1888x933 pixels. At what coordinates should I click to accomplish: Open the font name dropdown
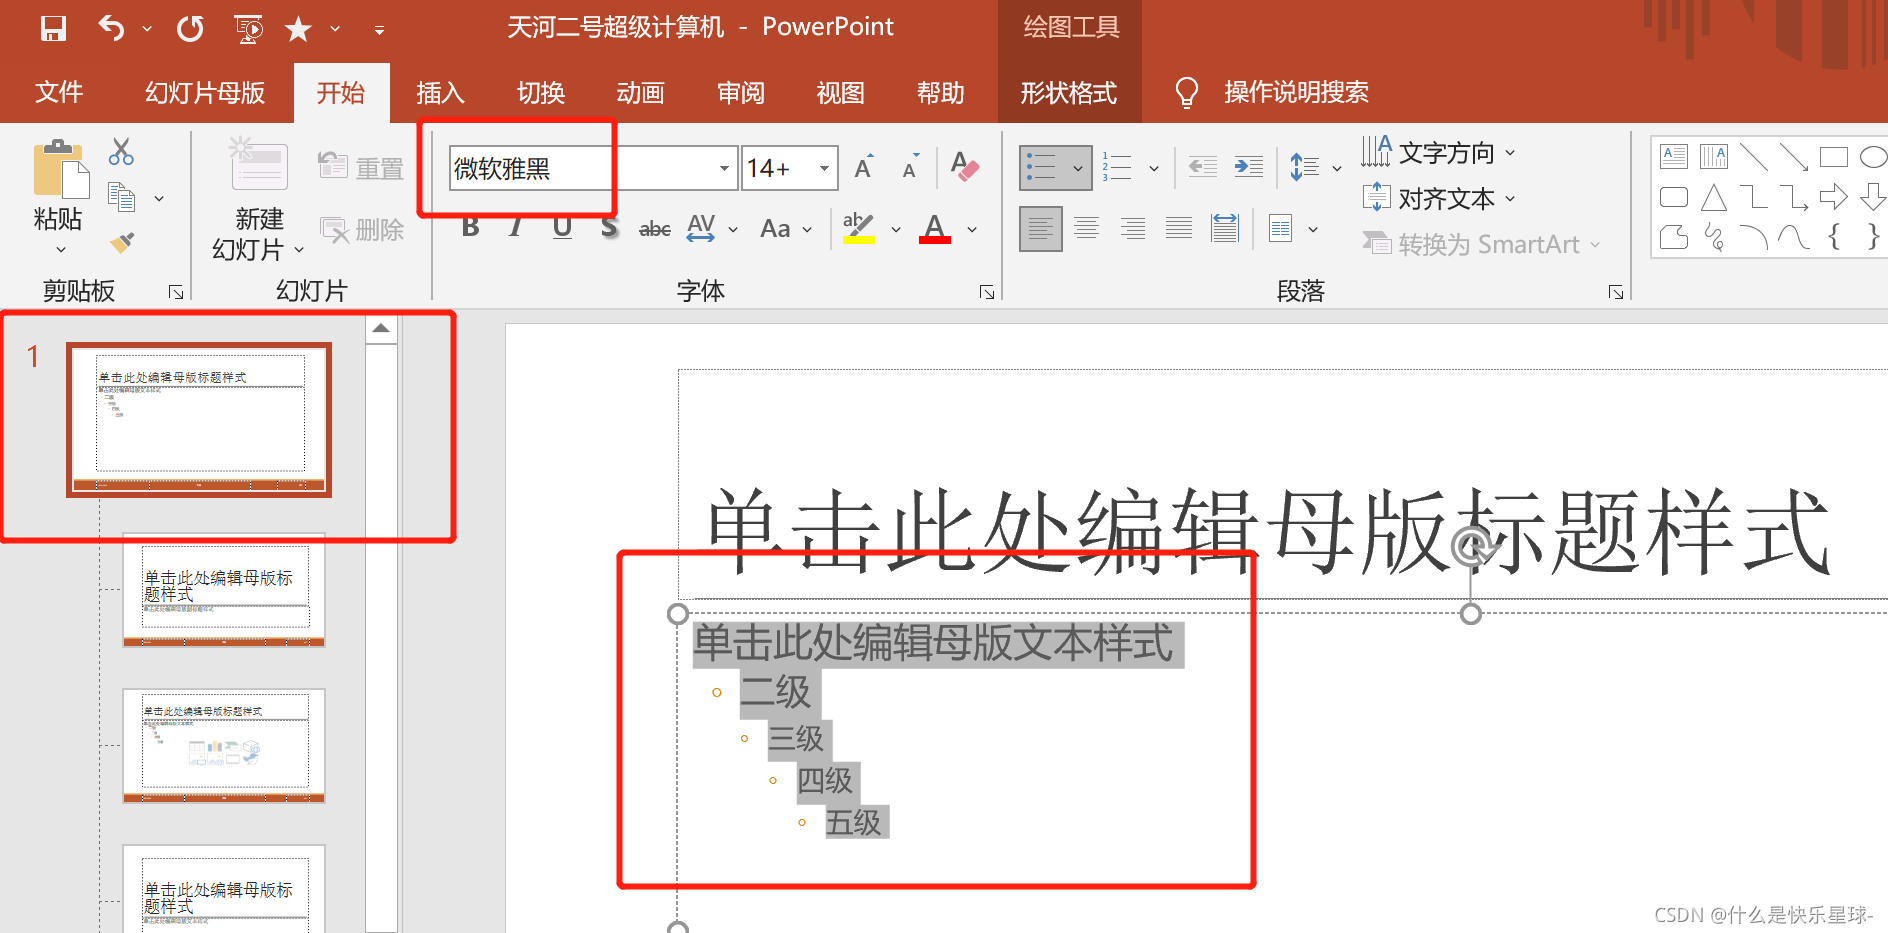click(724, 168)
